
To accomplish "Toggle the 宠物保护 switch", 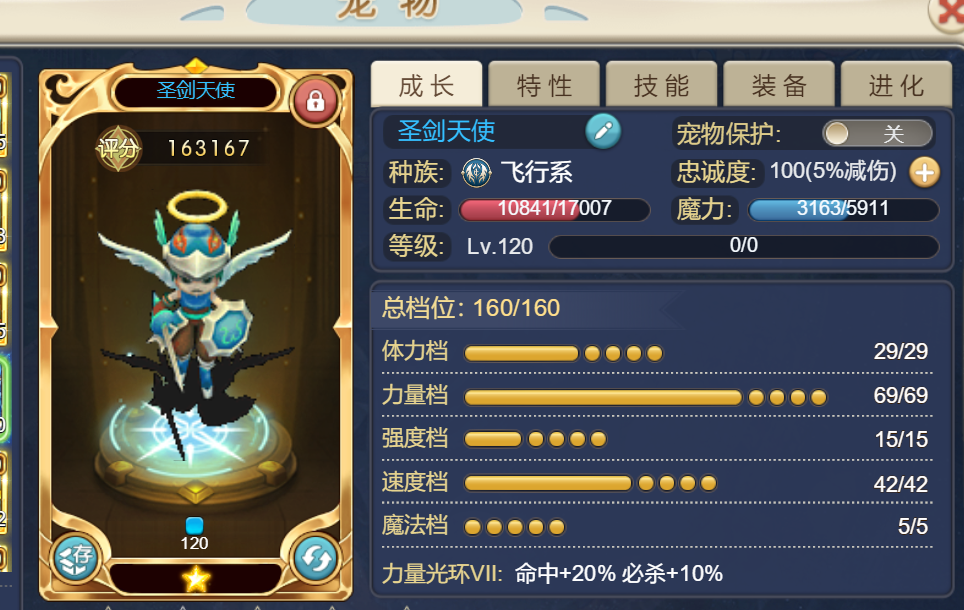I will click(877, 133).
